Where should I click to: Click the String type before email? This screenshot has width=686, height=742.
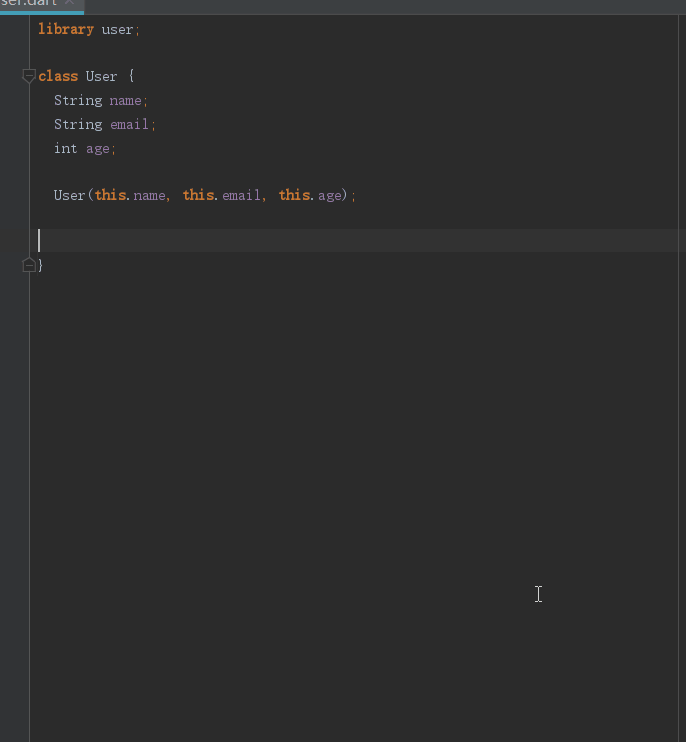tap(78, 124)
